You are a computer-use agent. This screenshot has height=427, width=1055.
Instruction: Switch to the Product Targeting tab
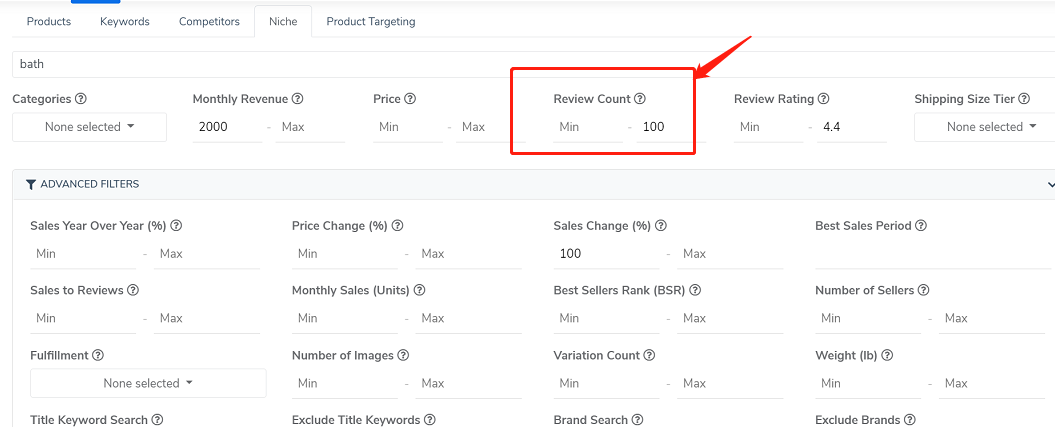pos(371,22)
